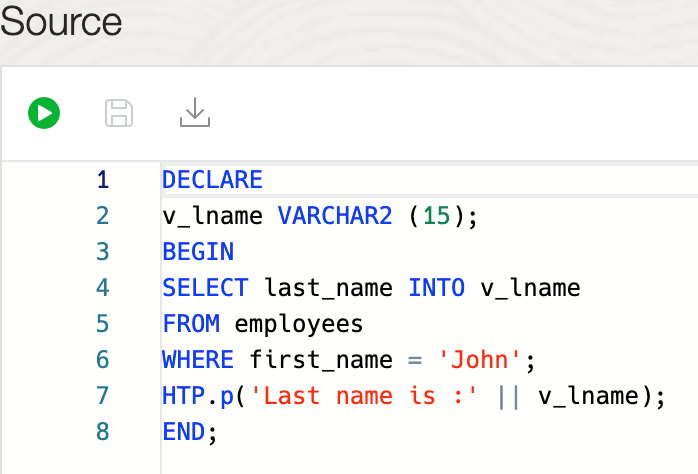This screenshot has width=698, height=474.
Task: Click the HTP.p call on line 7
Action: [197, 396]
